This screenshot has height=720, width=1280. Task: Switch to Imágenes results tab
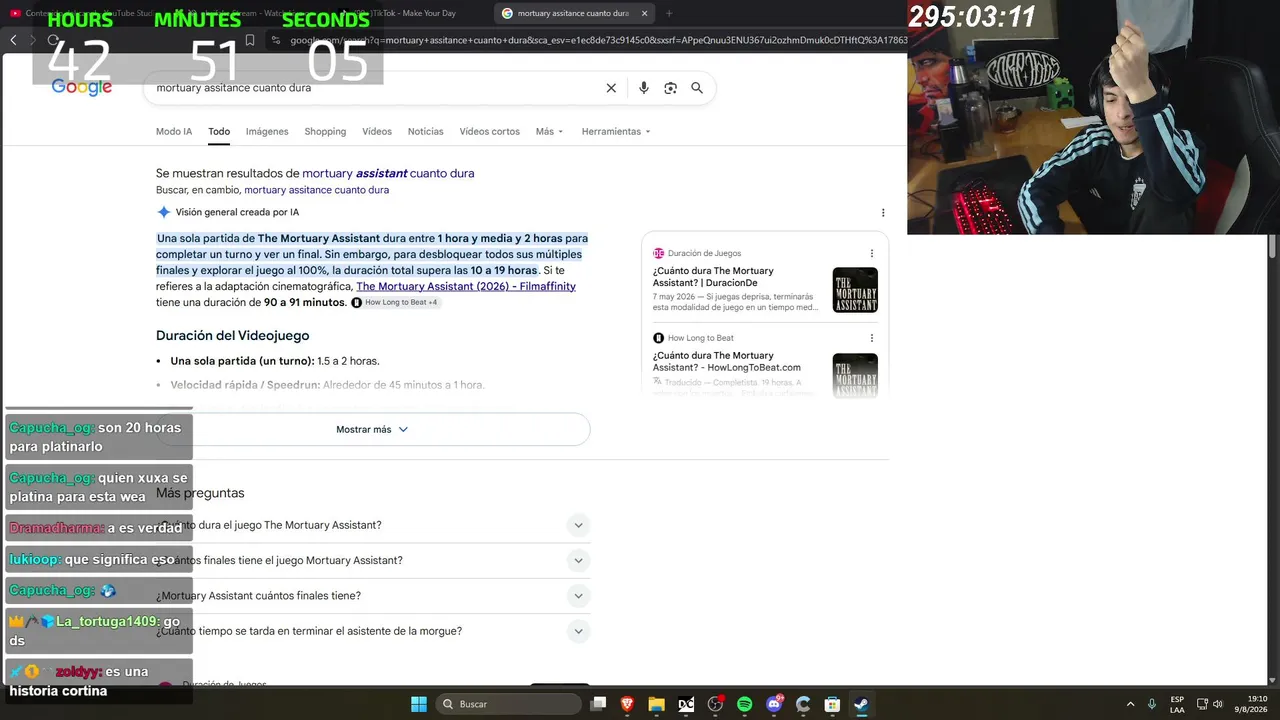click(x=267, y=131)
